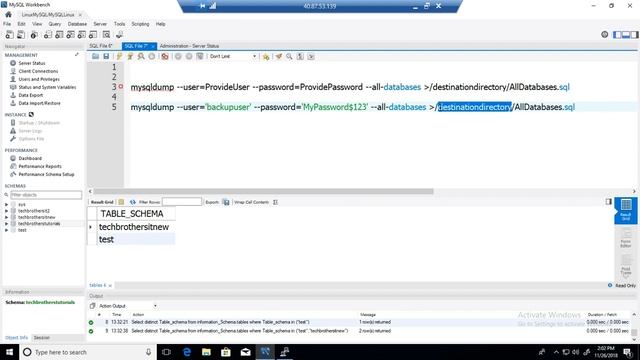Click the Windows Start button

tap(9, 352)
